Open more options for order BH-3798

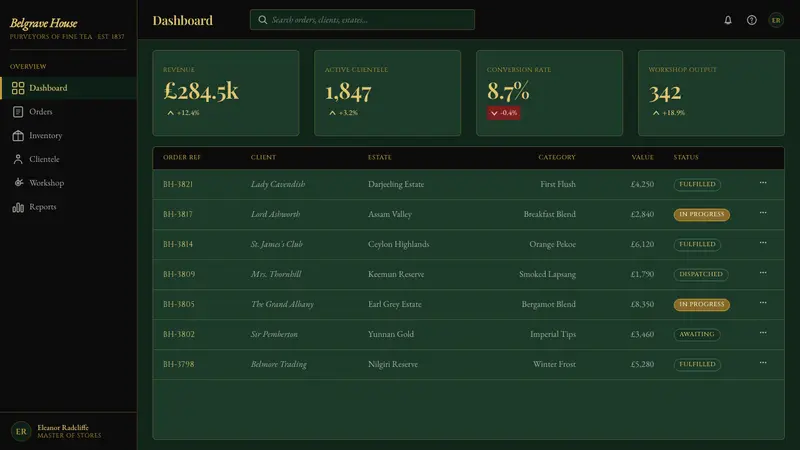pyautogui.click(x=763, y=363)
